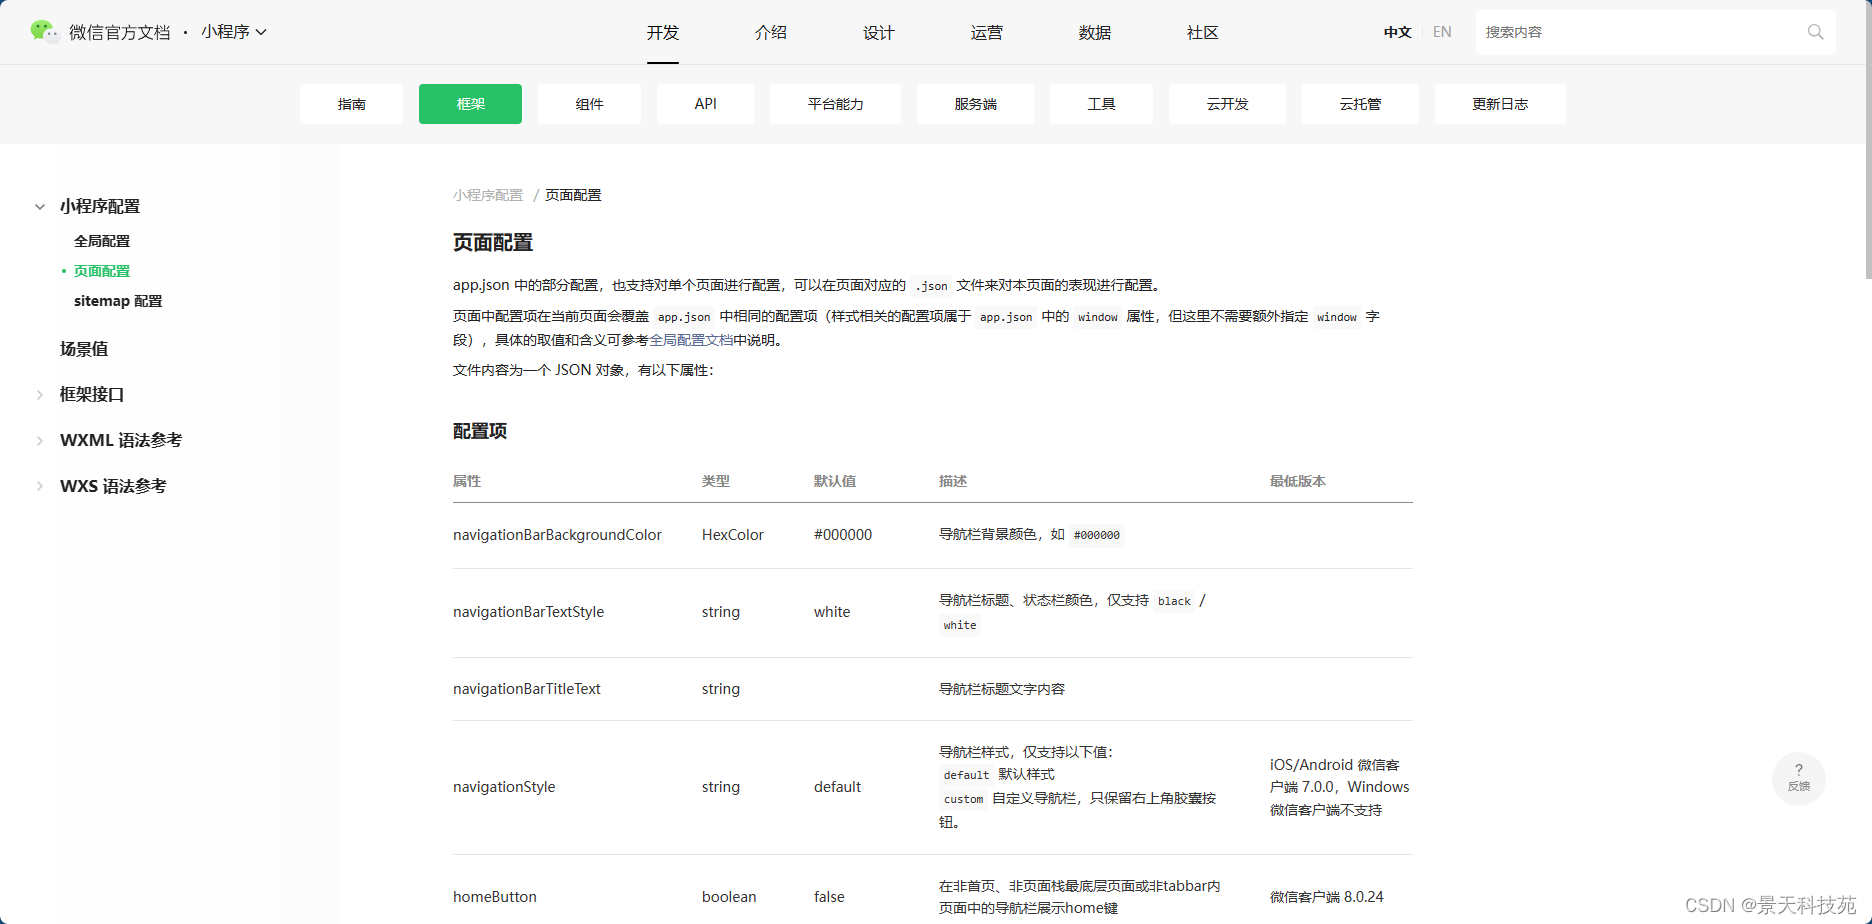Open the API tab
1872x924 pixels.
pos(705,103)
